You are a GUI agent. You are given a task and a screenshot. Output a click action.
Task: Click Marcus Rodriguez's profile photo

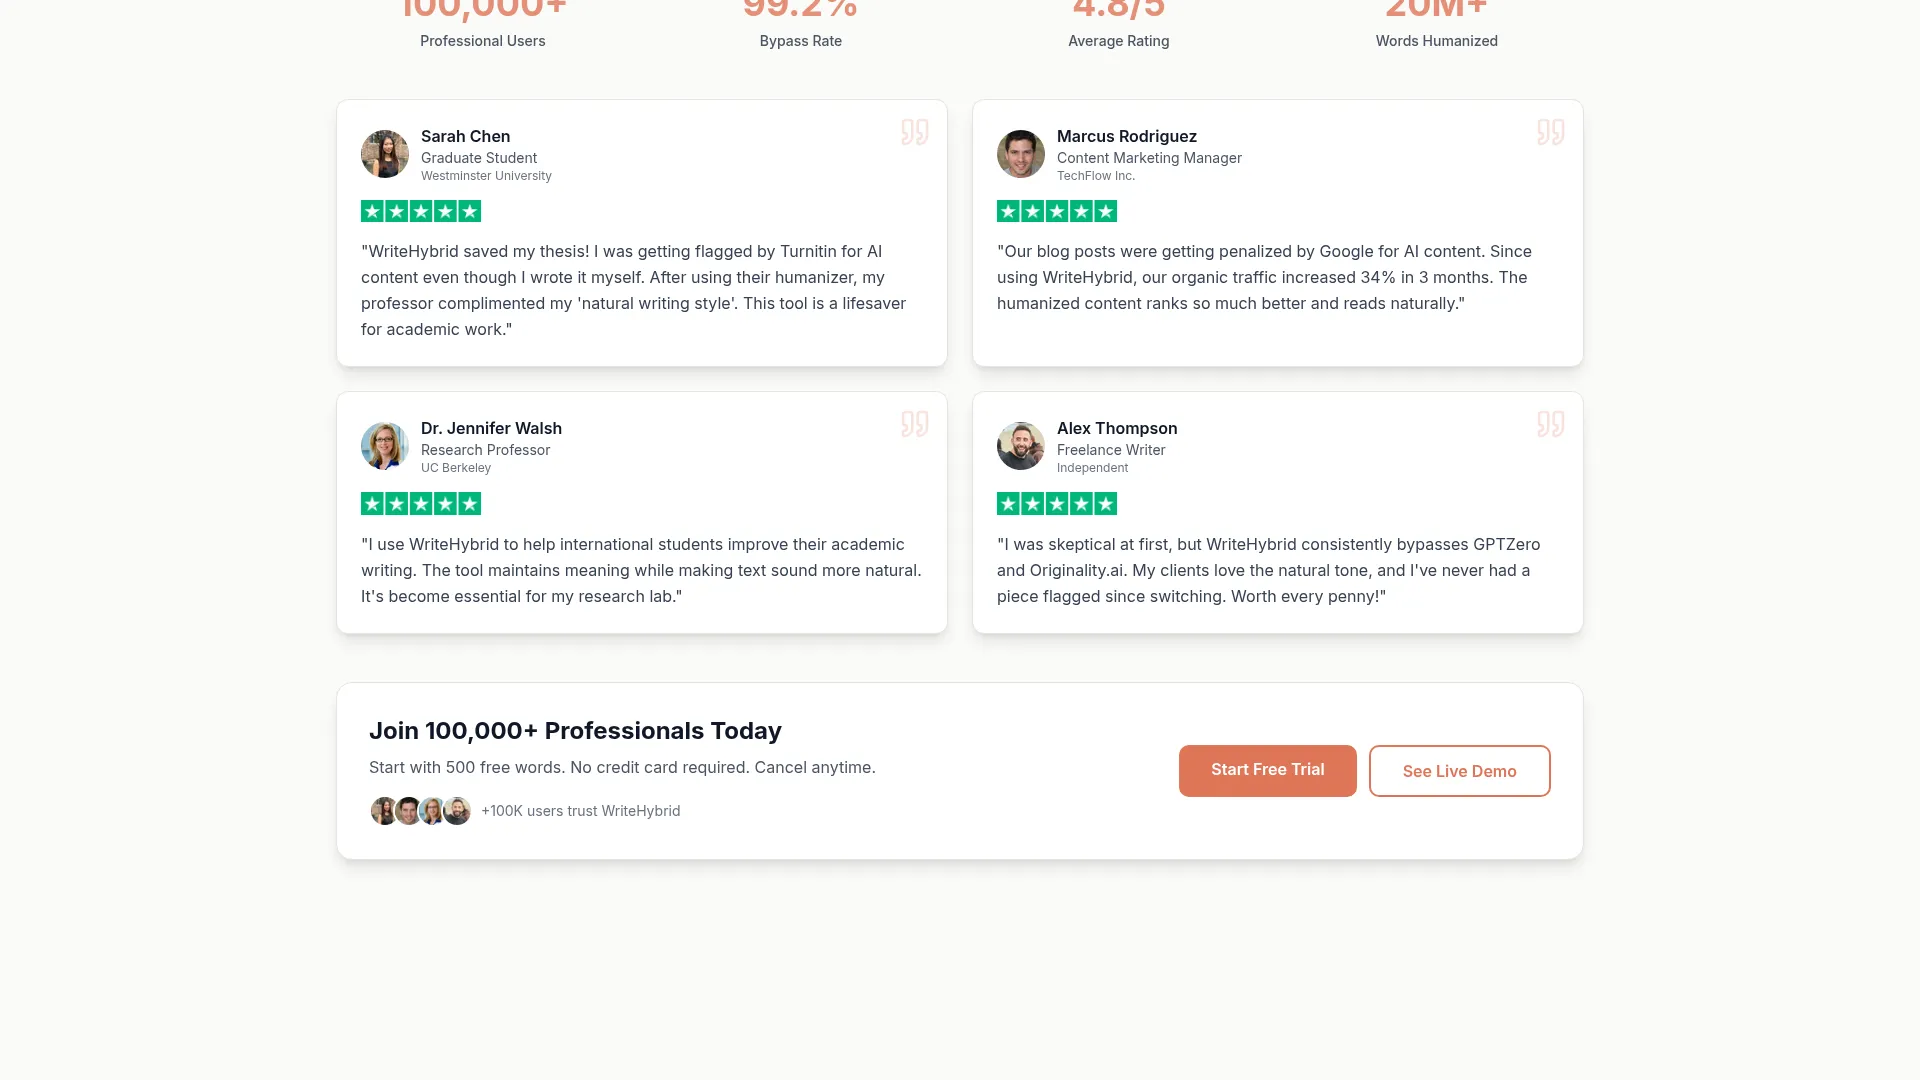[1021, 154]
